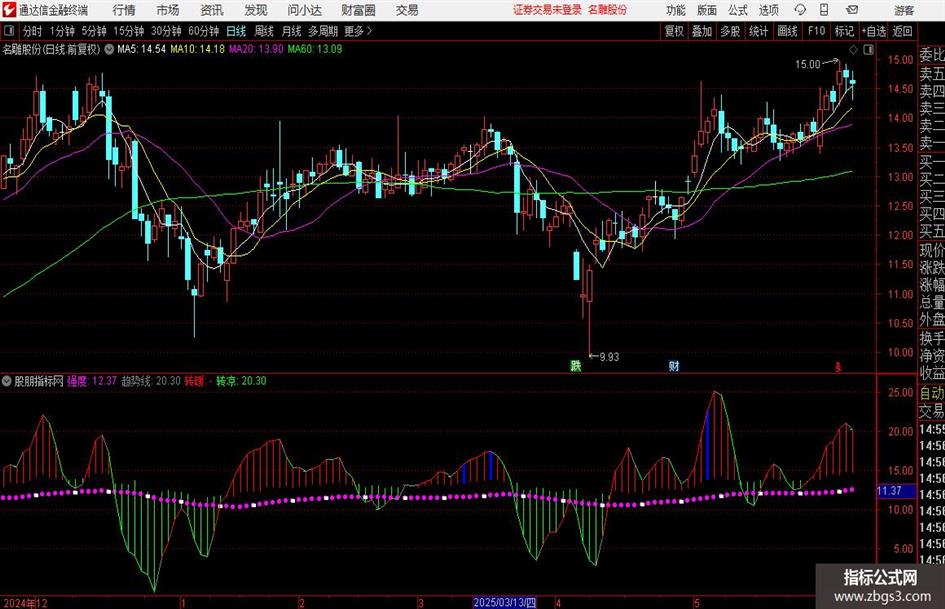Open the 交易 menu
The height and width of the screenshot is (609, 945).
[407, 10]
